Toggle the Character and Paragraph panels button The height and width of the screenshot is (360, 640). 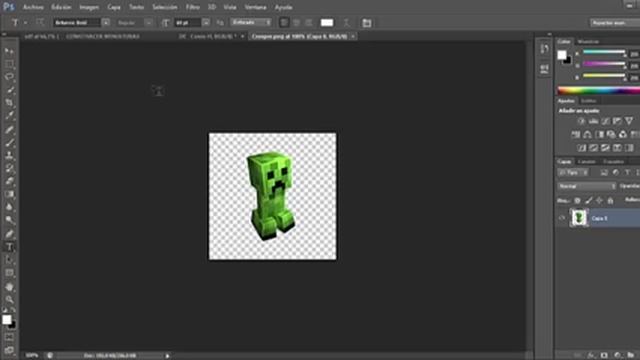click(x=367, y=23)
